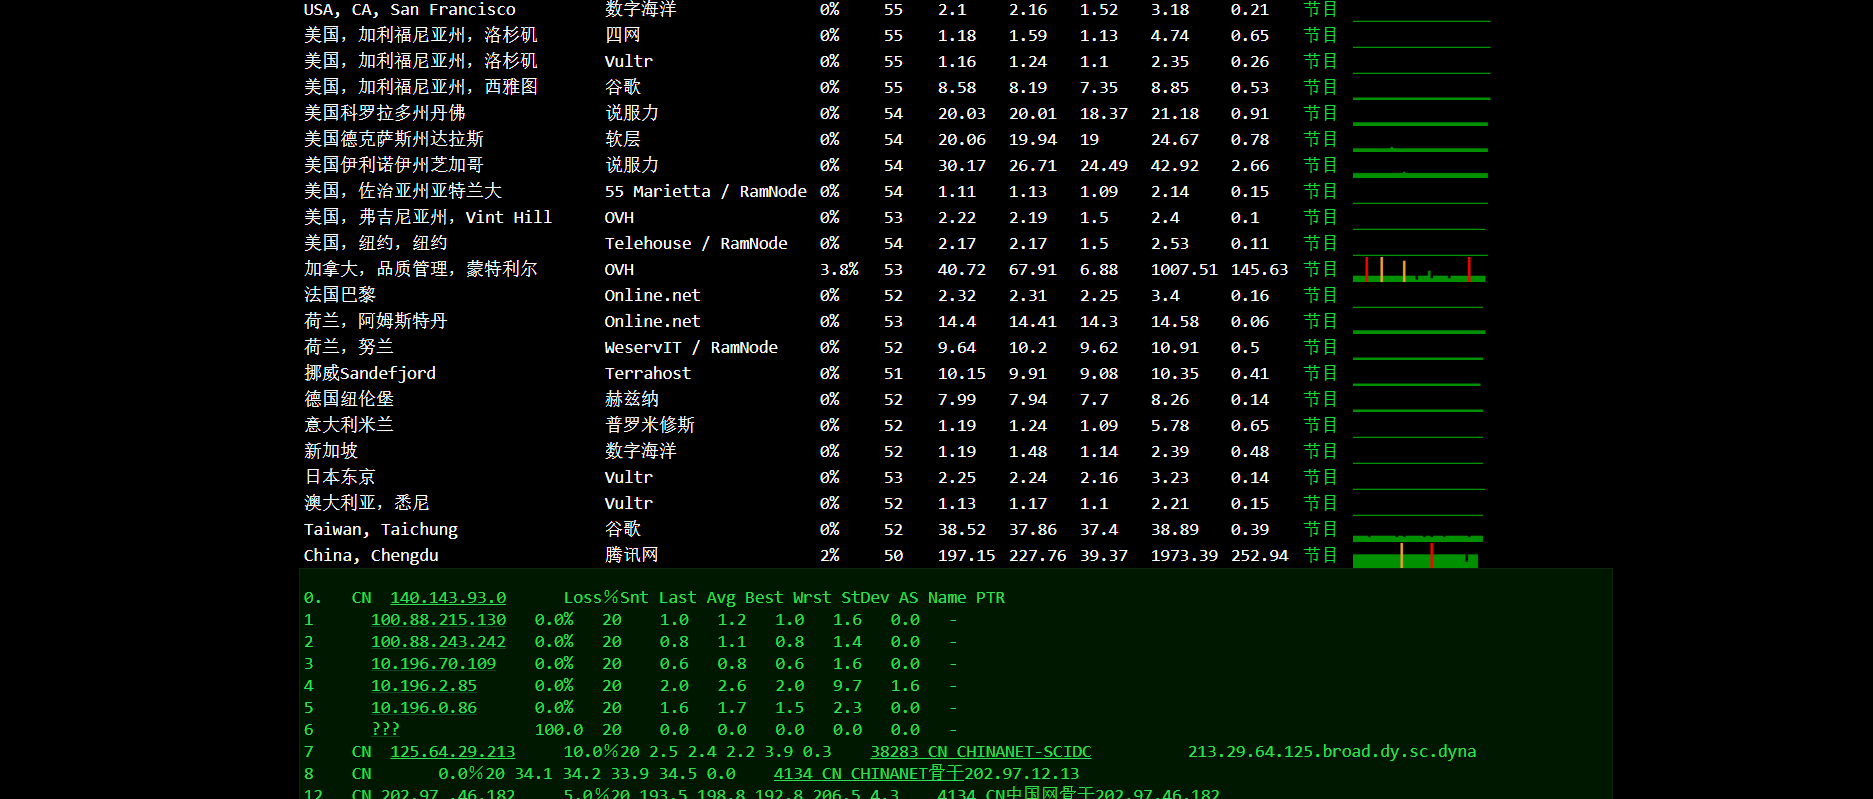The height and width of the screenshot is (799, 1873).
Task: Open the 节目 link for 美国科罗拉多州丹佛 row
Action: pyautogui.click(x=1320, y=113)
